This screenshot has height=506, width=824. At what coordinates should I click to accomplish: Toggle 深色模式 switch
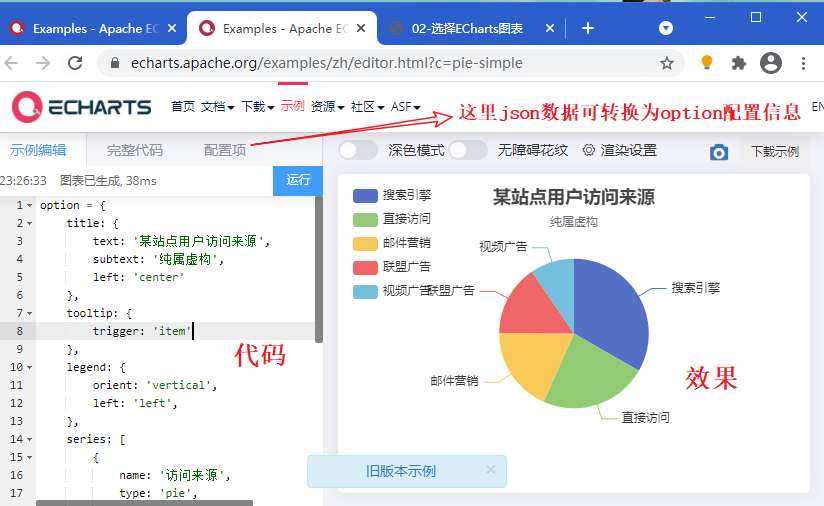(x=358, y=151)
